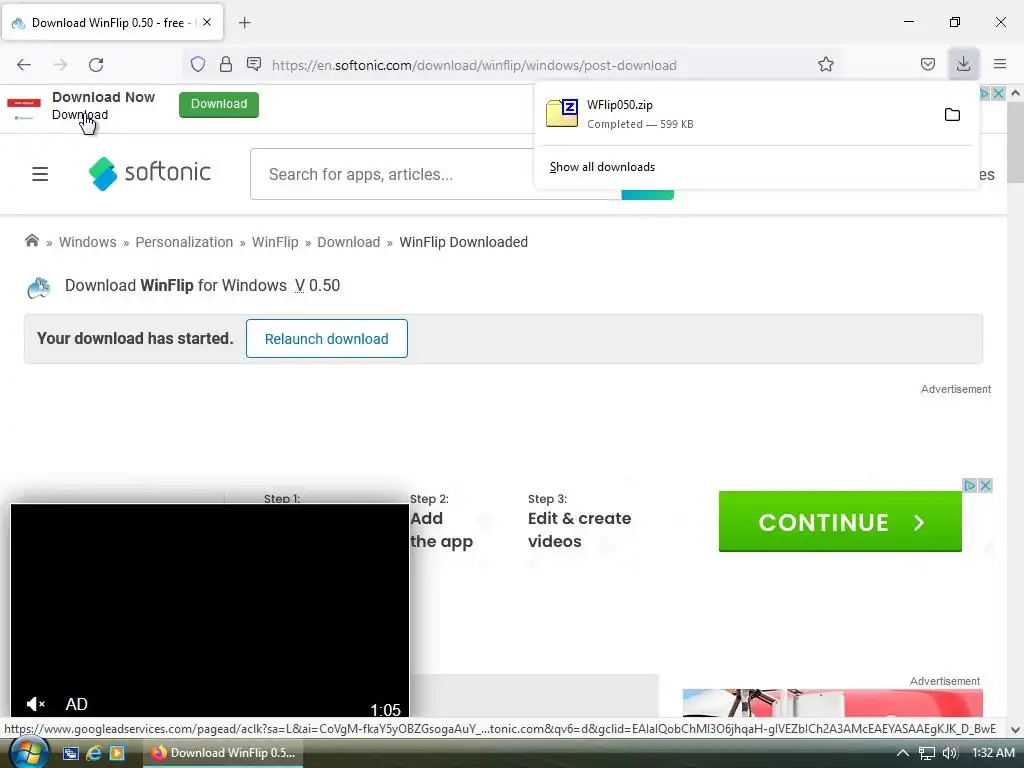Go back to the previous page
This screenshot has width=1024, height=768.
tap(24, 65)
